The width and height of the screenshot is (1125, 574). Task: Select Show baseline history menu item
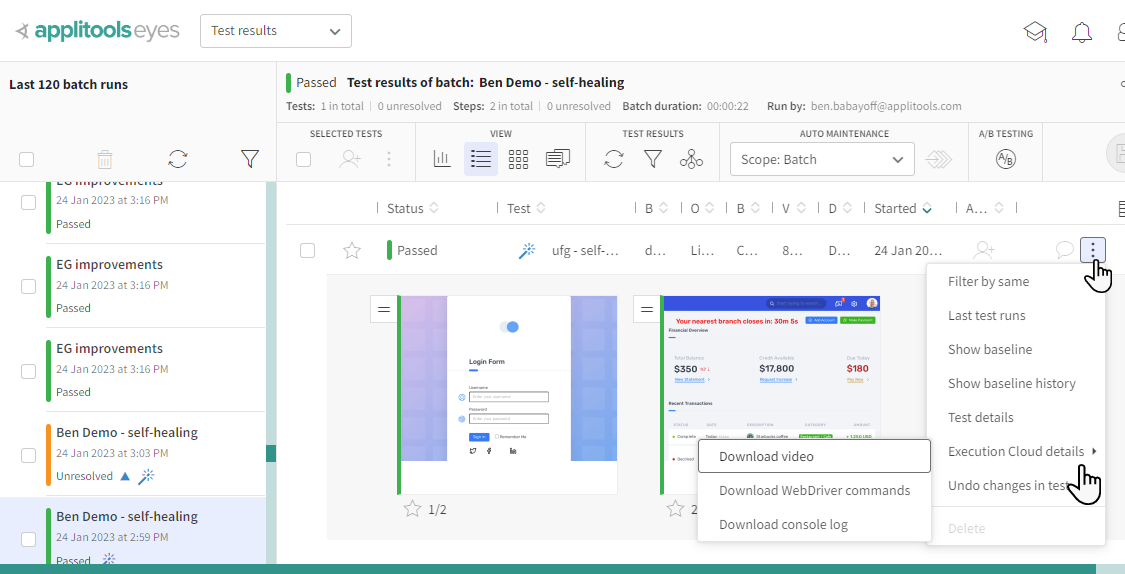pos(1011,383)
